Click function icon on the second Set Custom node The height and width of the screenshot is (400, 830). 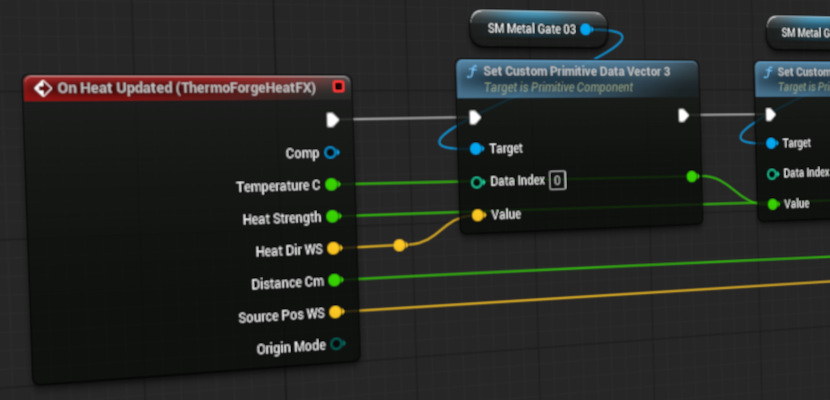coord(768,73)
